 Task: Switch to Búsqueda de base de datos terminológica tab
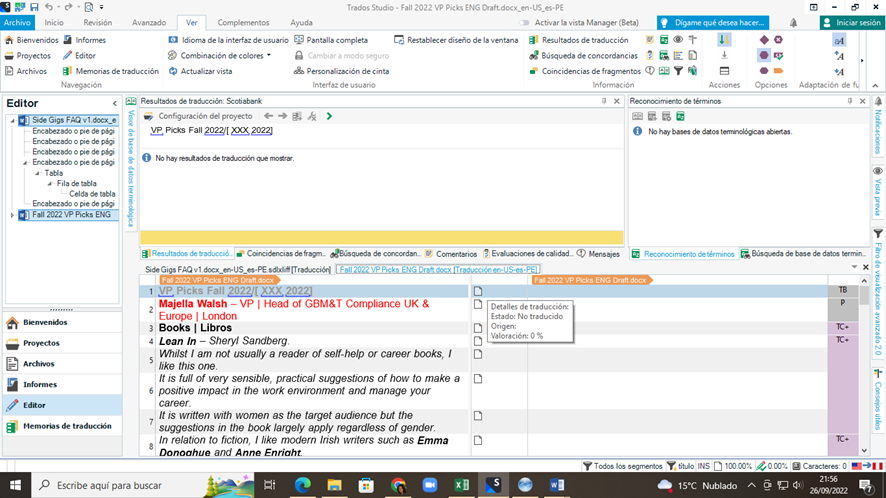(803, 254)
